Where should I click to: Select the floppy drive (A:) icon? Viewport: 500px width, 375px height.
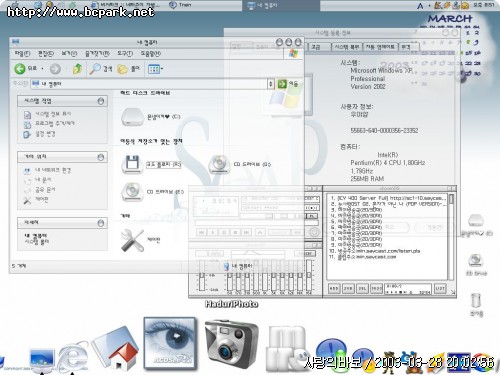(x=132, y=164)
